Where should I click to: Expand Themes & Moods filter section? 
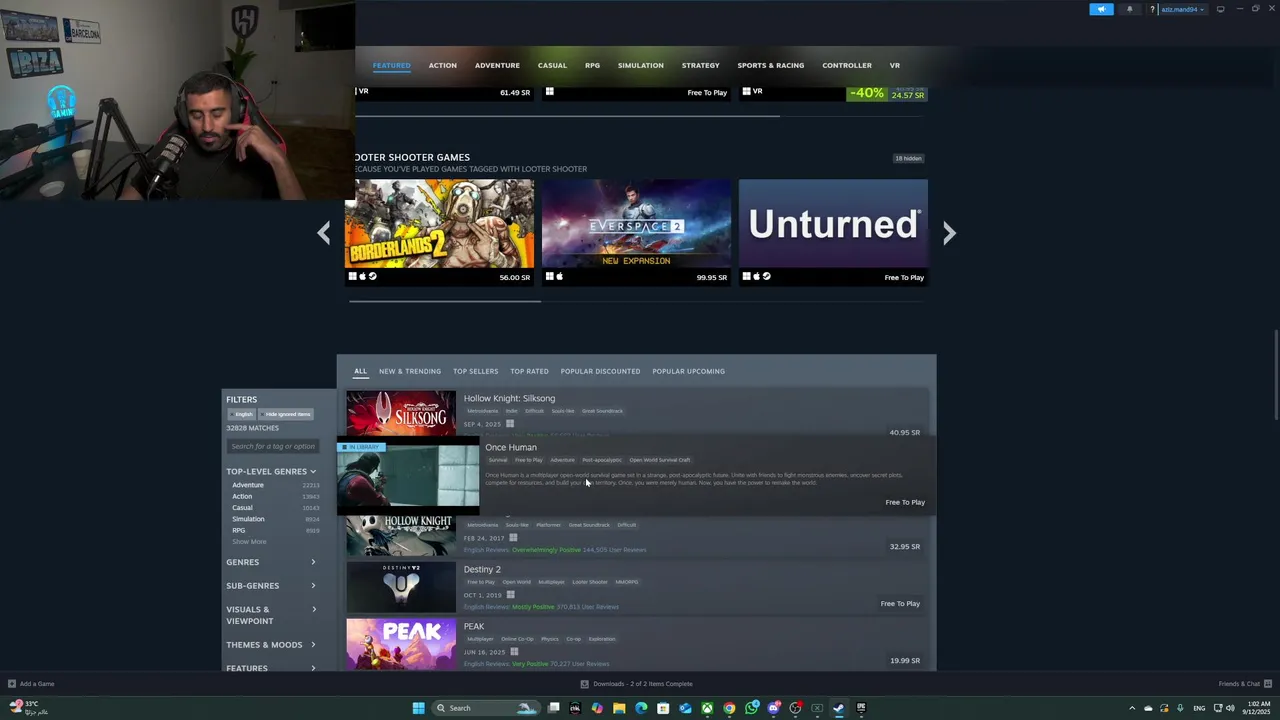271,645
